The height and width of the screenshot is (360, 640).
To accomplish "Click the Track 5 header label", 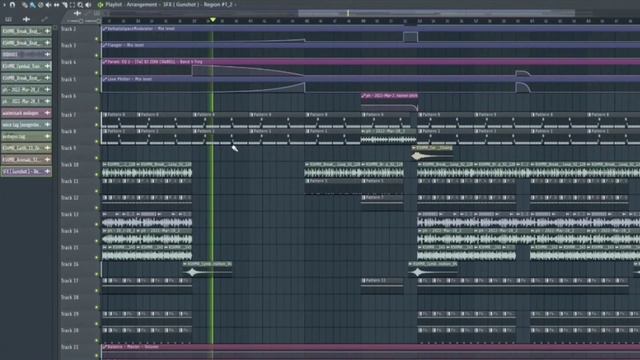I will 69,79.
